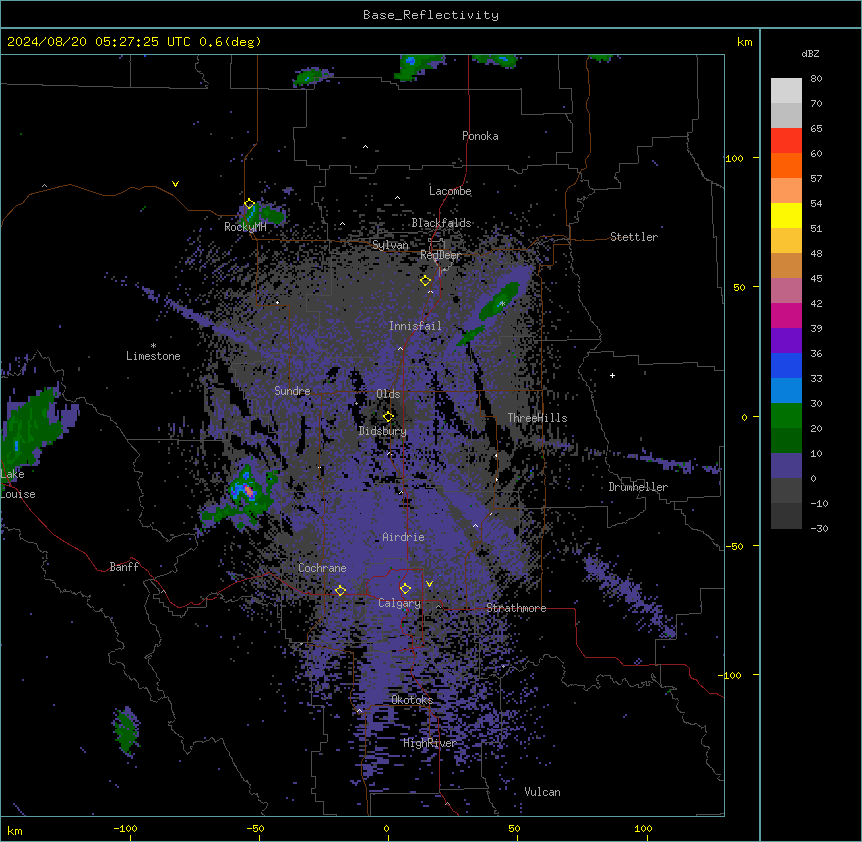
Task: Click the green echo band northeast of Innisfail
Action: [x=499, y=301]
